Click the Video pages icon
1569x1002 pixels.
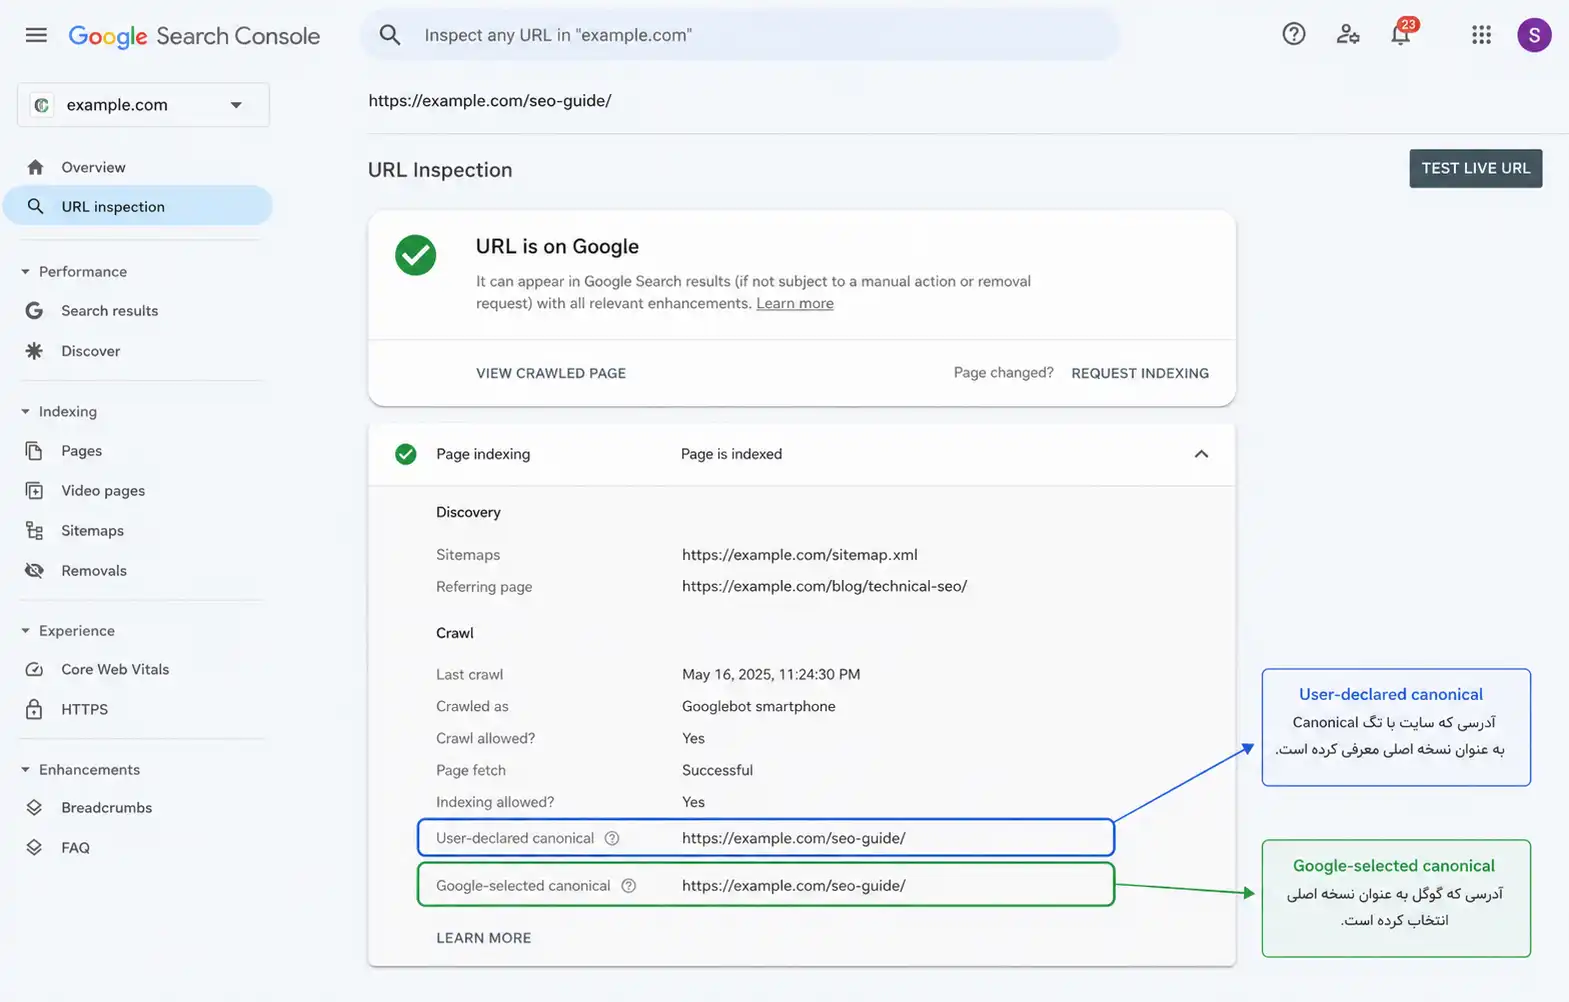(34, 491)
